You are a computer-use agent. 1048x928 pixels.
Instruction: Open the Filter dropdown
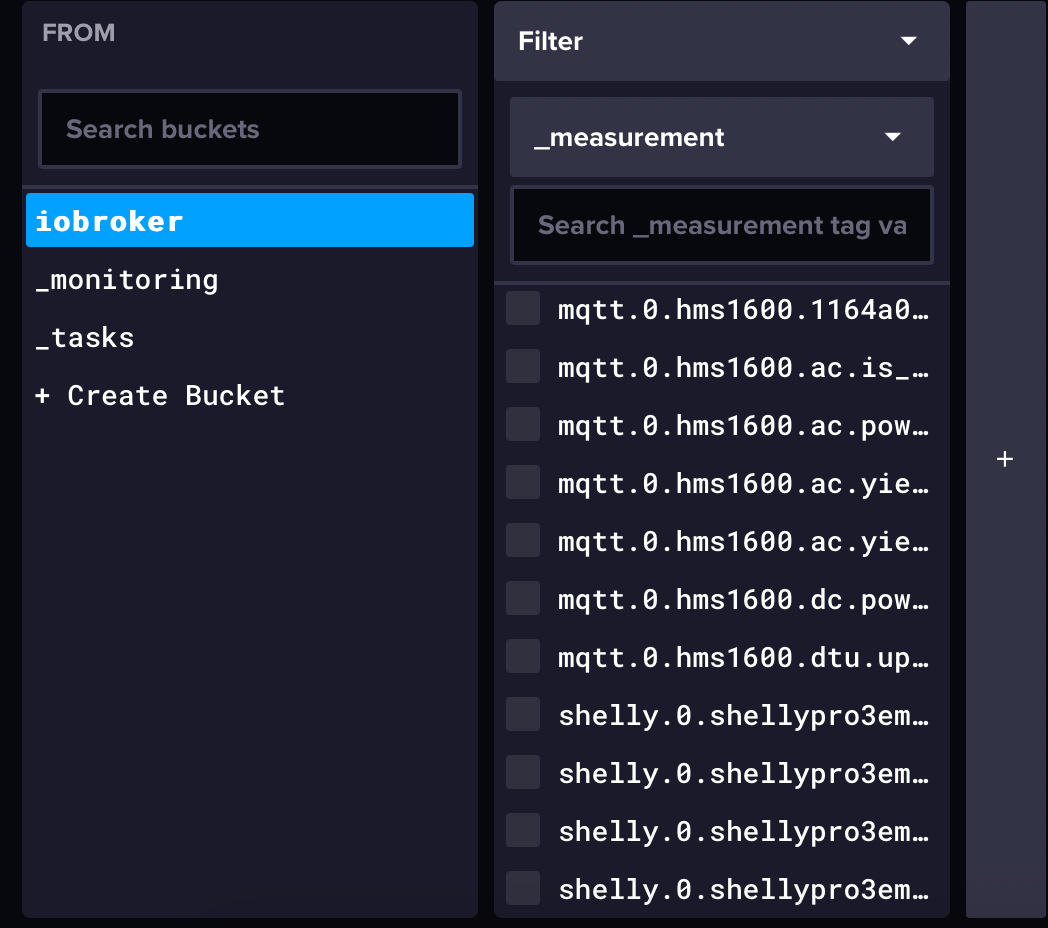pos(721,41)
